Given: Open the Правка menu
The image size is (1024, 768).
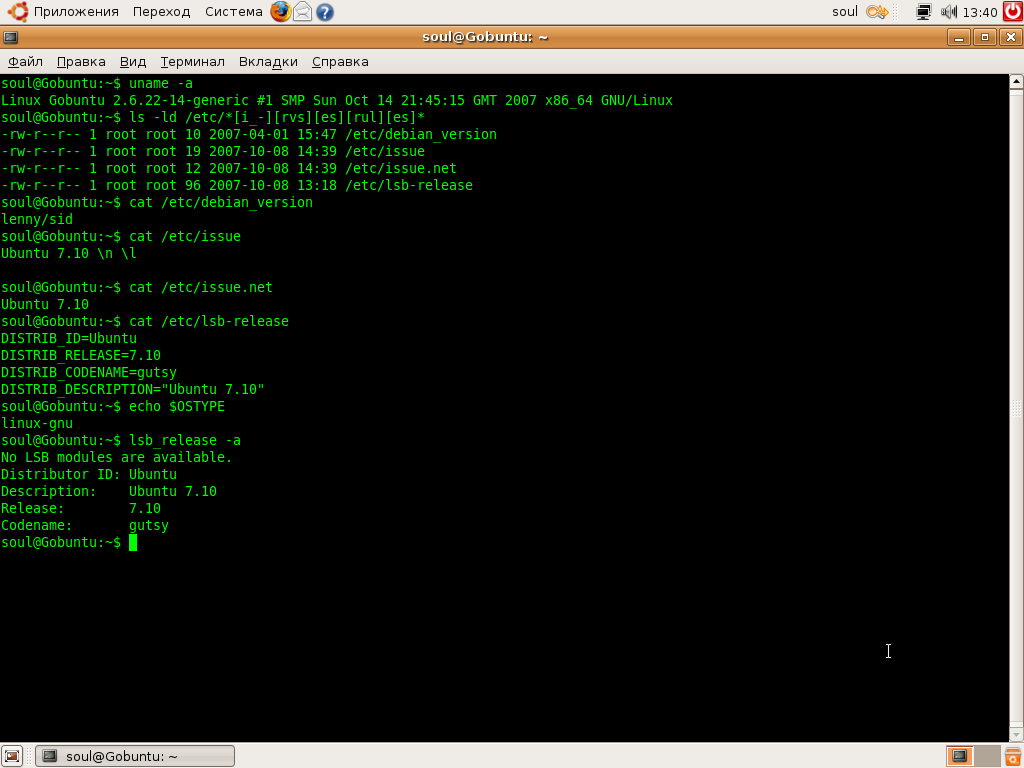Looking at the screenshot, I should point(81,61).
